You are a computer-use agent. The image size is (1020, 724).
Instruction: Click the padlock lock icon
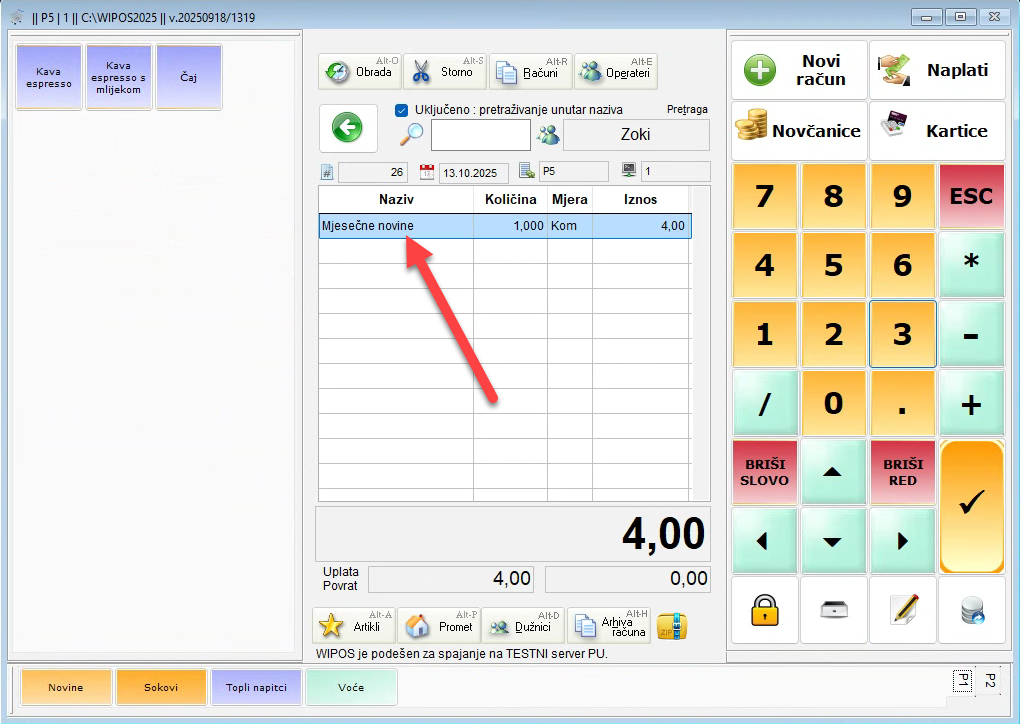click(x=765, y=609)
